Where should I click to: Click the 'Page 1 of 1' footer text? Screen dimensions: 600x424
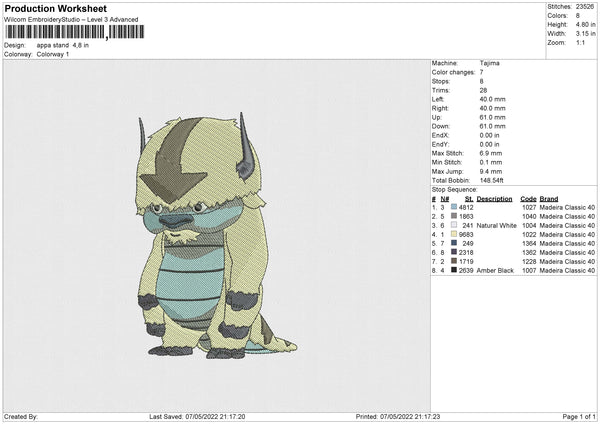(x=579, y=417)
